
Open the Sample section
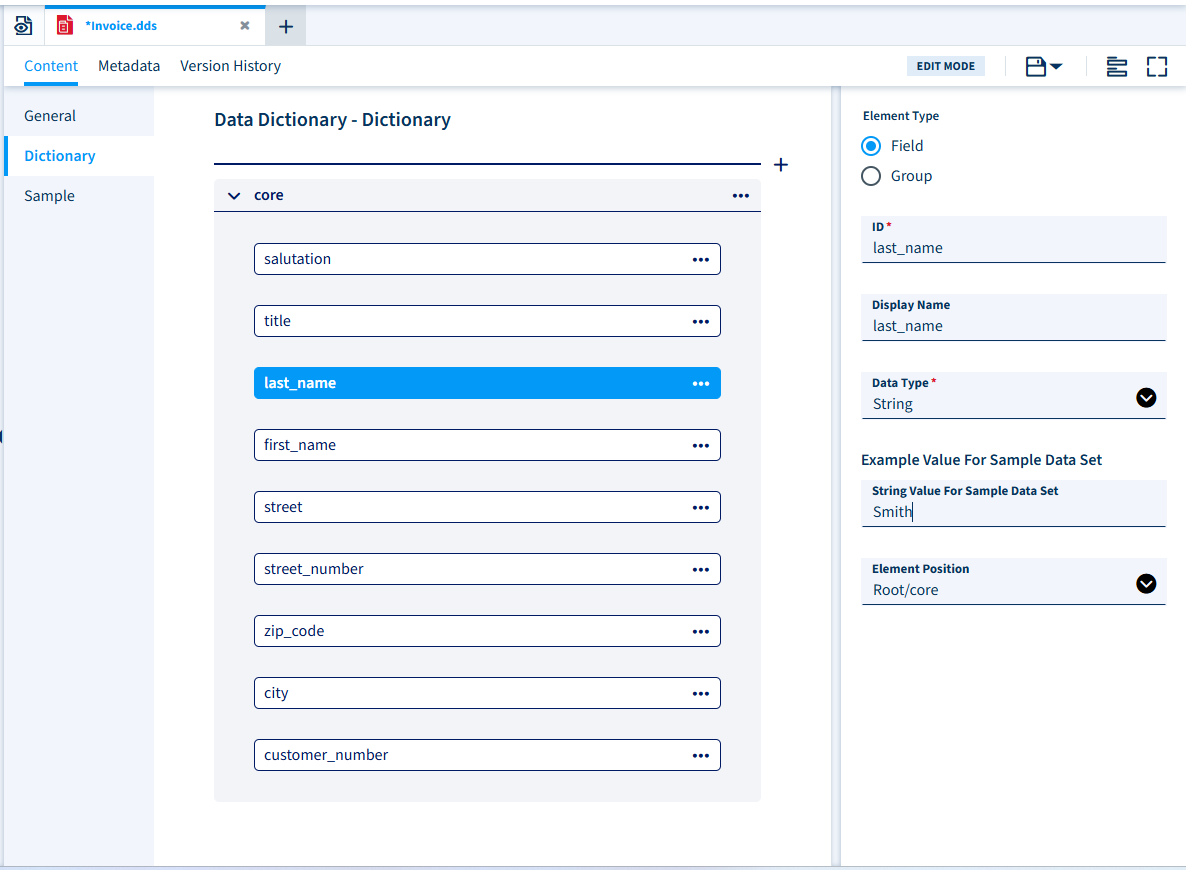[x=79, y=196]
